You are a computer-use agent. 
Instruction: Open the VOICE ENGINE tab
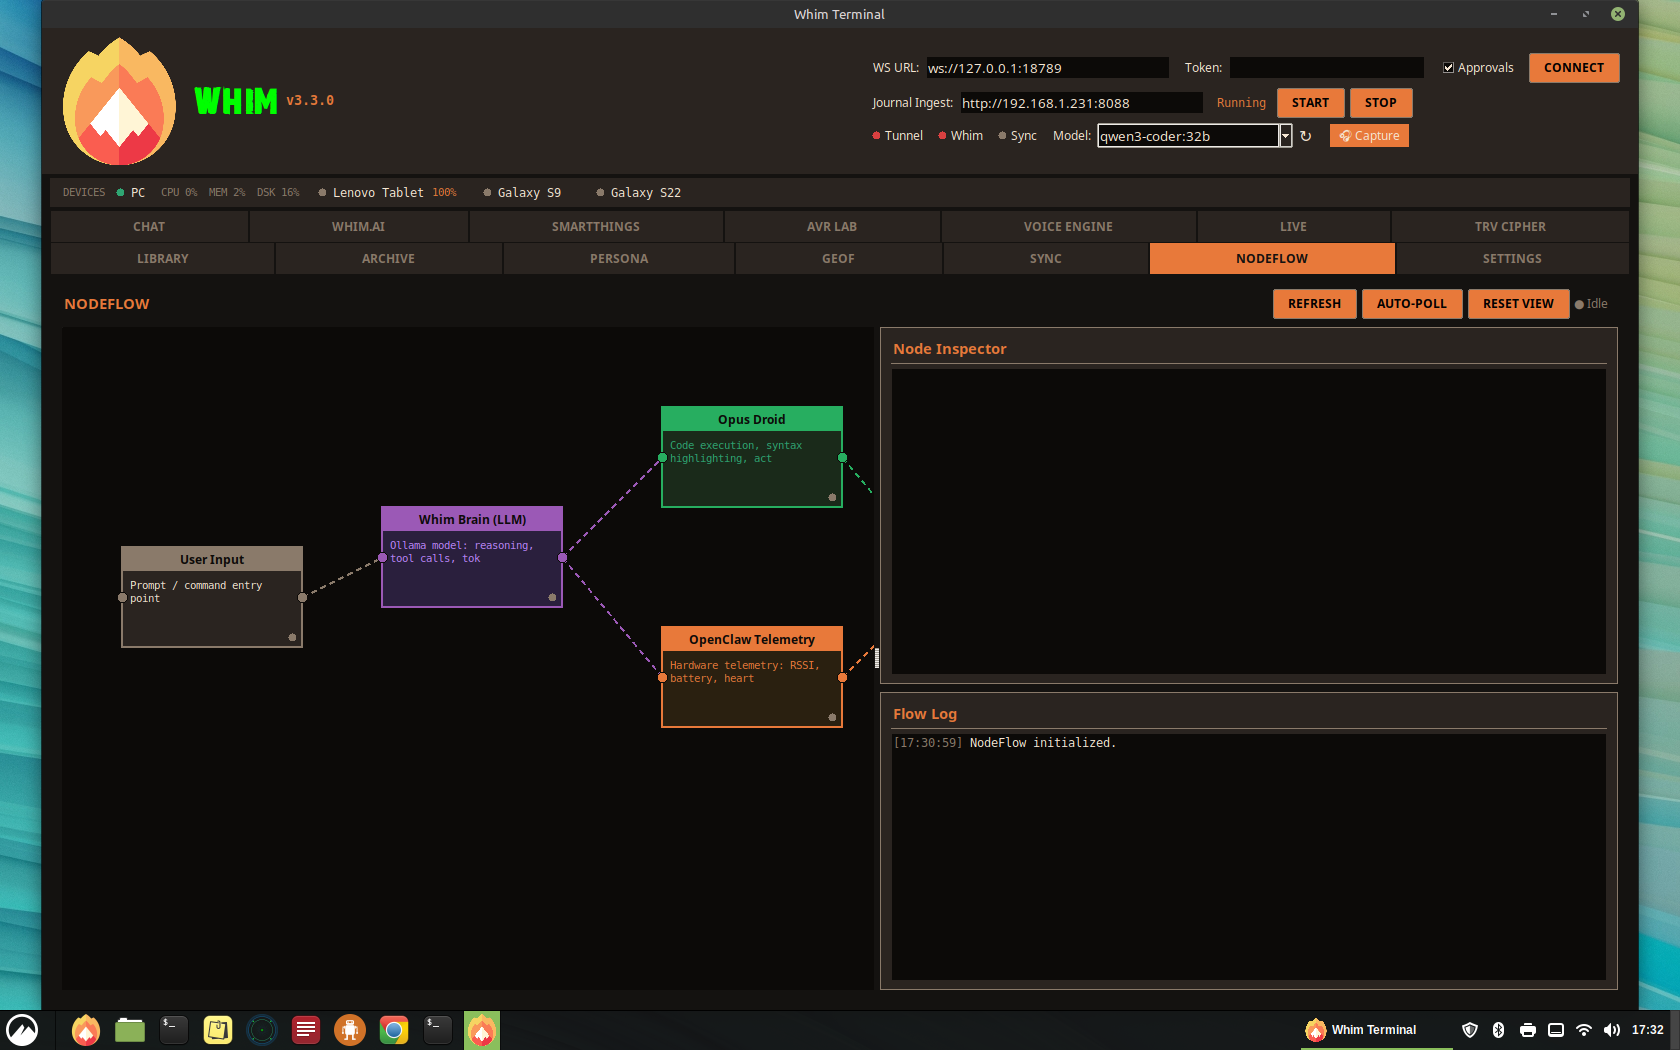pyautogui.click(x=1068, y=226)
